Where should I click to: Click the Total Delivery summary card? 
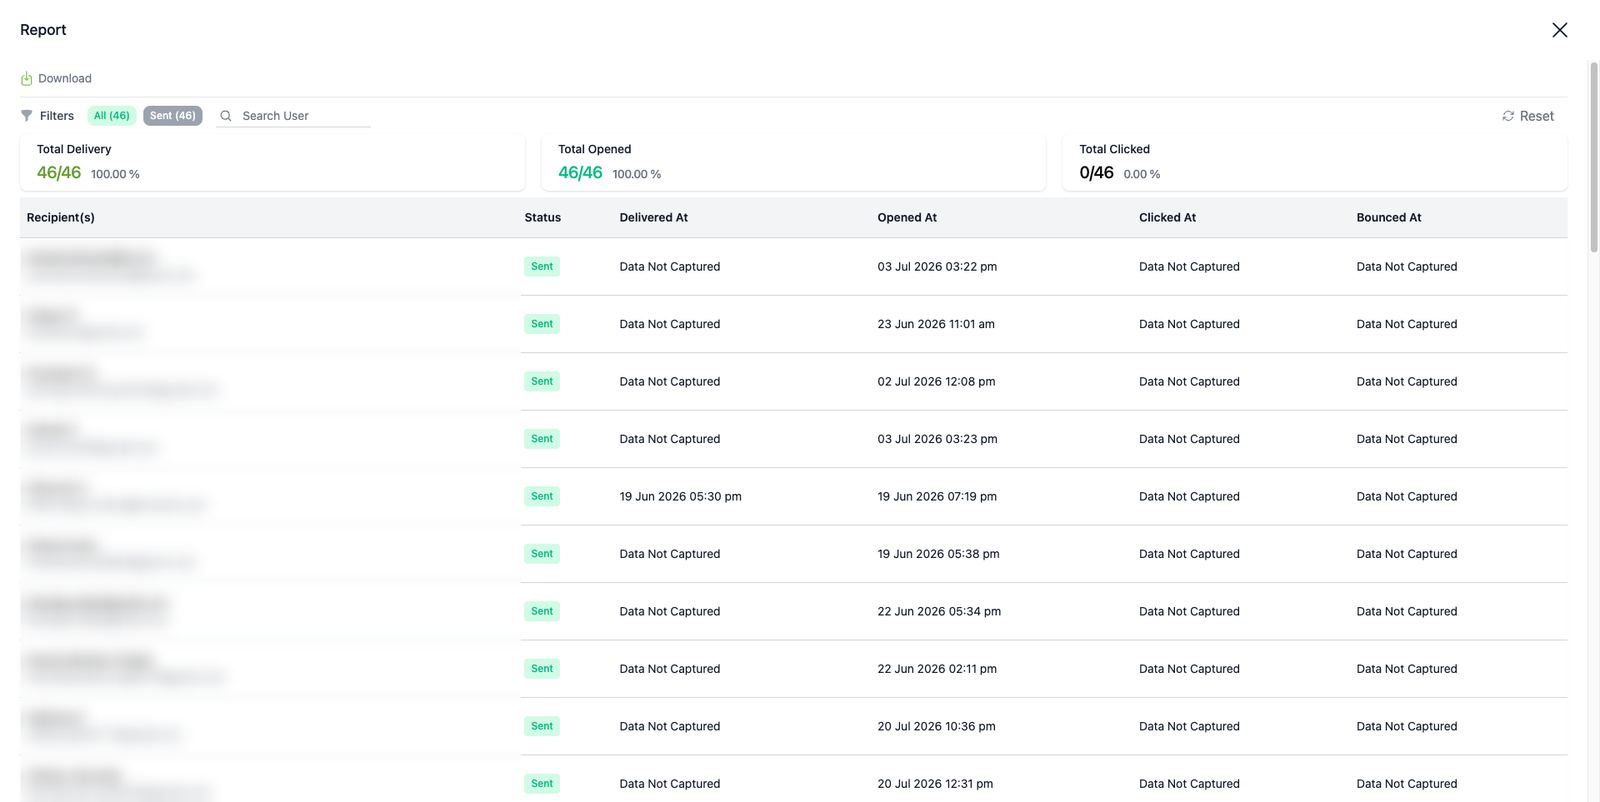click(273, 162)
